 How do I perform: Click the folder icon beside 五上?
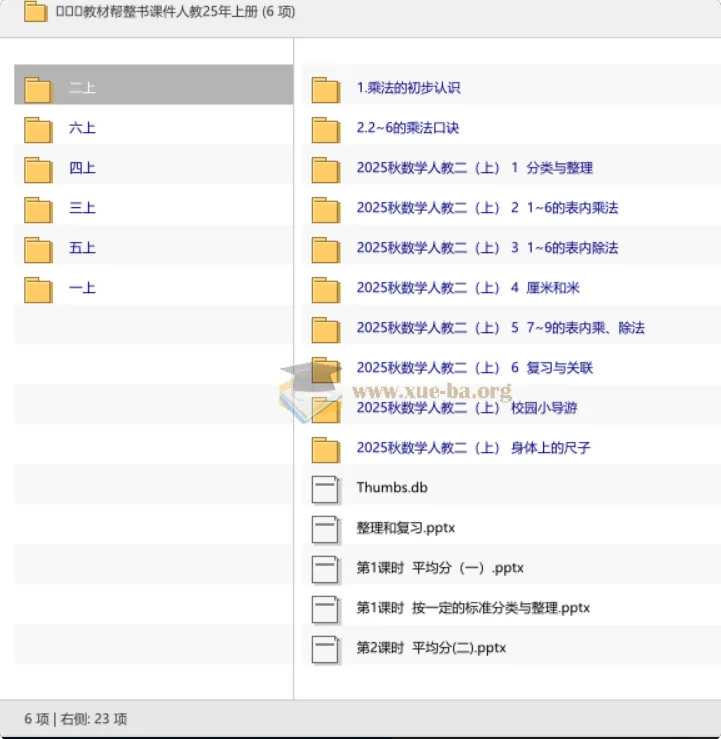pos(38,250)
